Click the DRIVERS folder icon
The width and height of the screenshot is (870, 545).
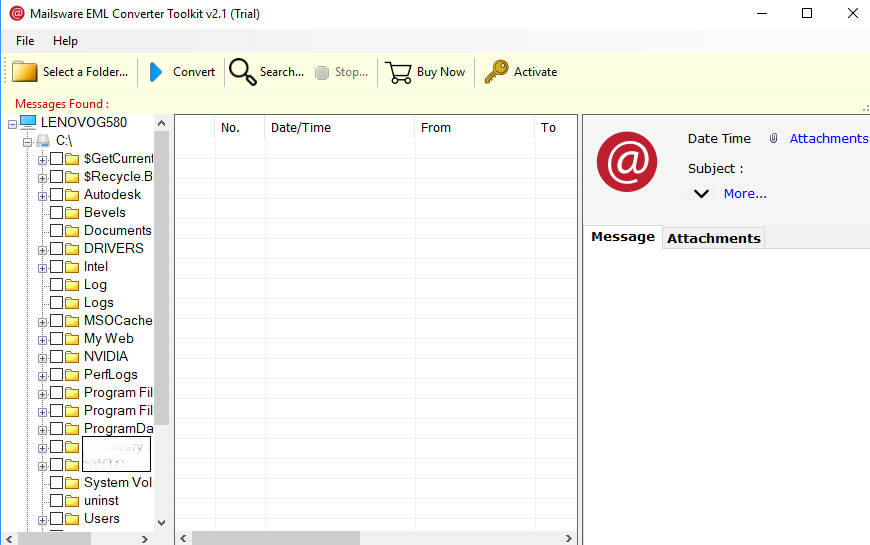pyautogui.click(x=72, y=249)
